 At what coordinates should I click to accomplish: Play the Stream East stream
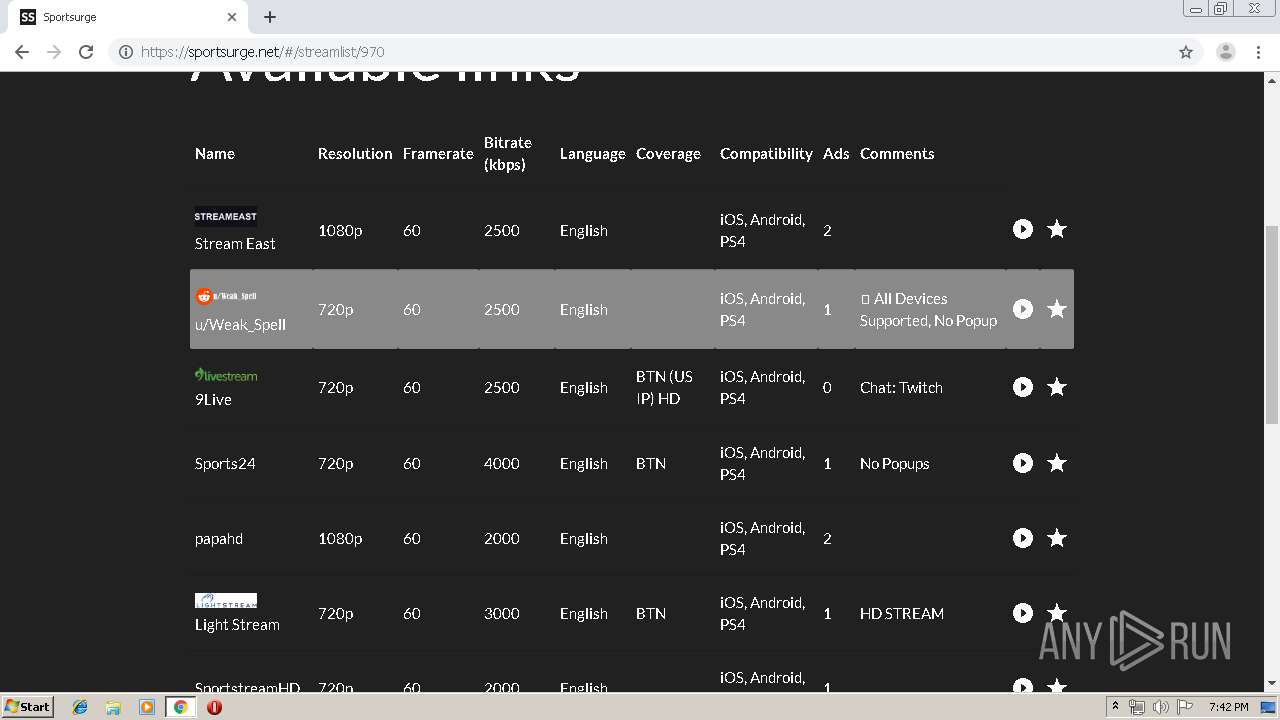pyautogui.click(x=1022, y=229)
